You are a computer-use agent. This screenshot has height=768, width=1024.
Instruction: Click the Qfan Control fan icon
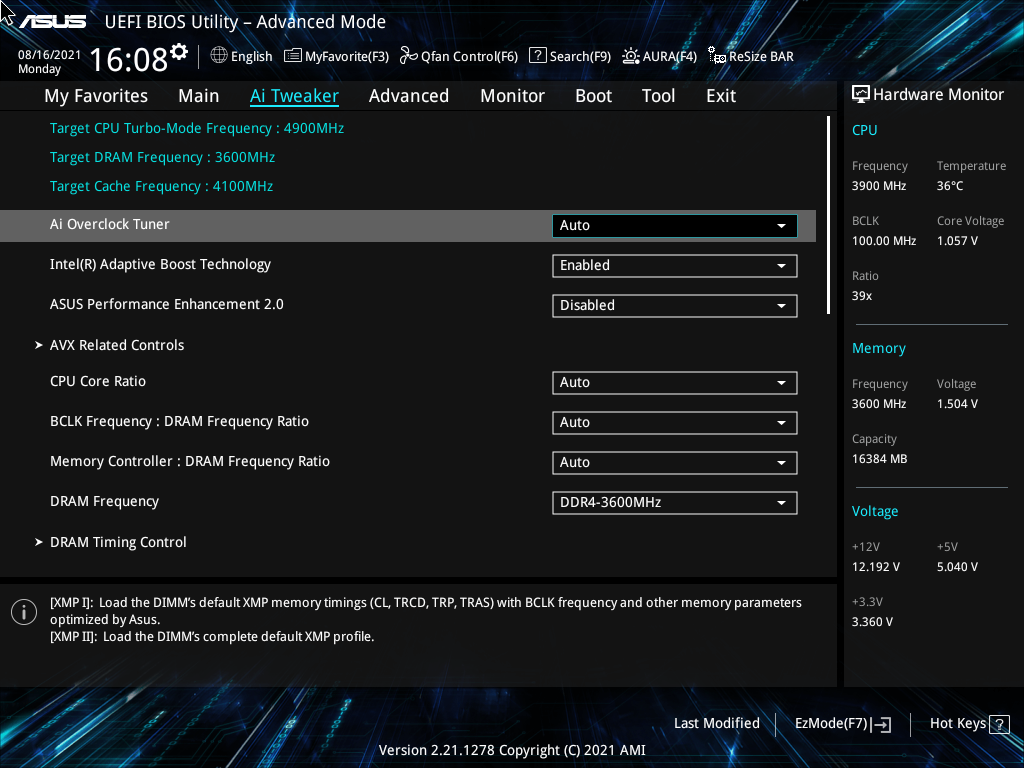[x=409, y=56]
